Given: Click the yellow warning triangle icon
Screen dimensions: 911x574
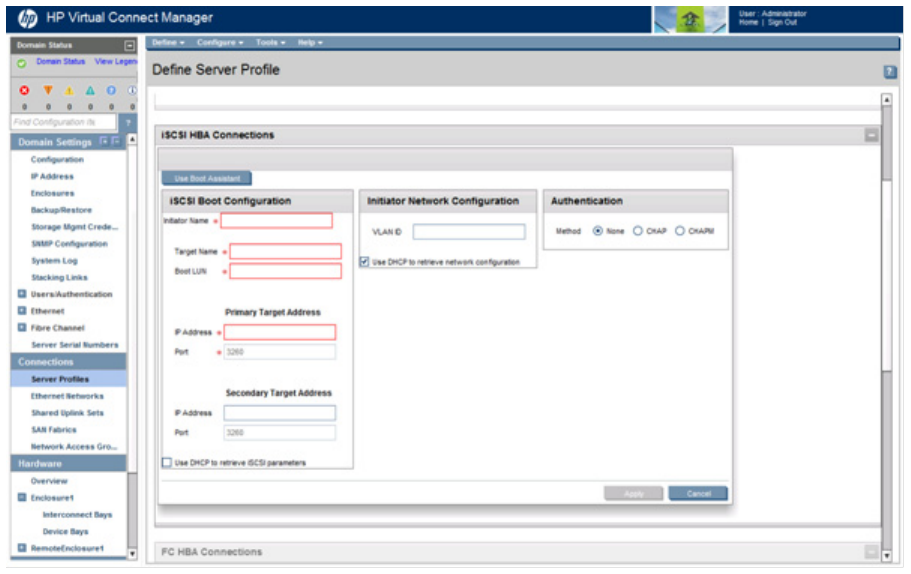Looking at the screenshot, I should pyautogui.click(x=69, y=90).
